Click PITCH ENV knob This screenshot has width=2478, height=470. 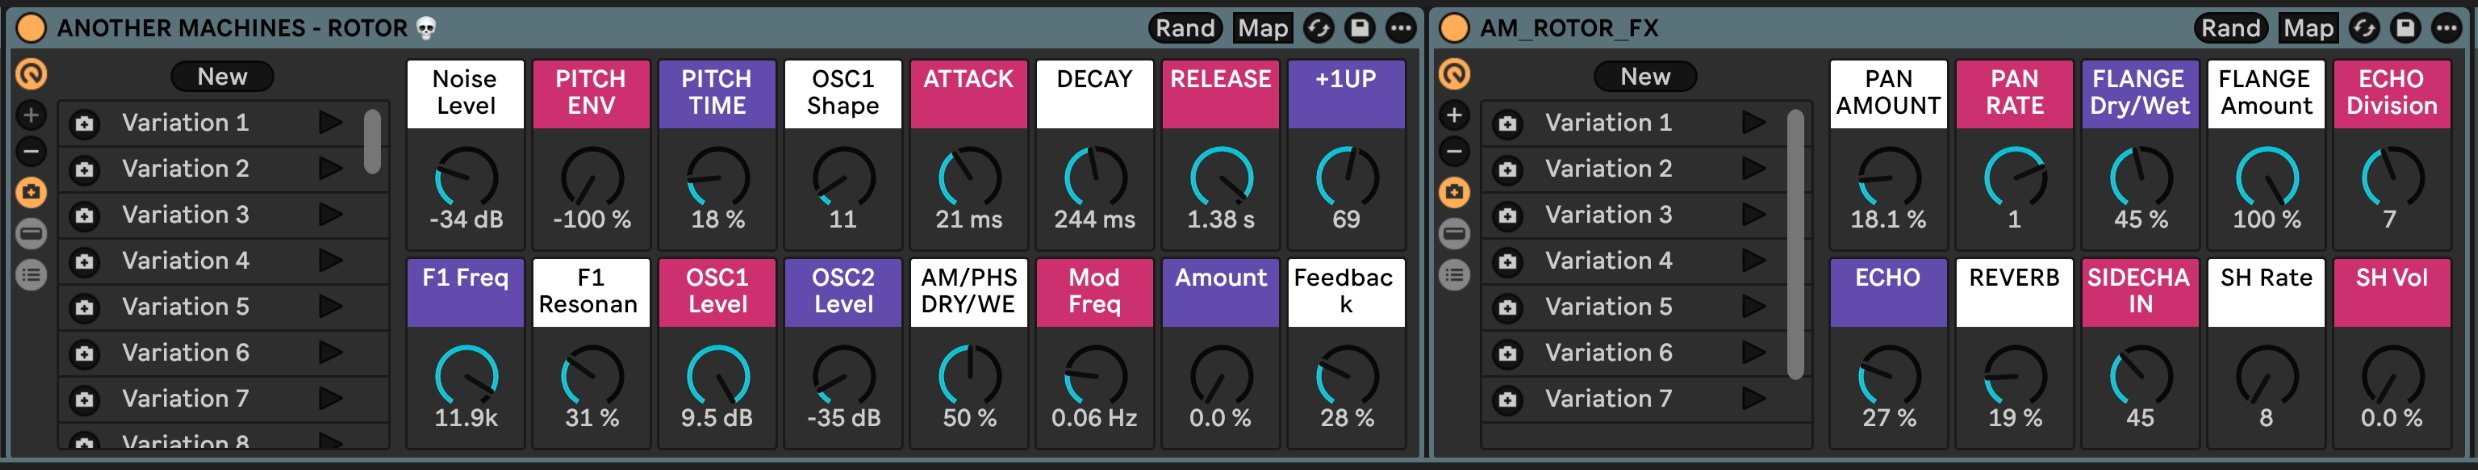(592, 178)
